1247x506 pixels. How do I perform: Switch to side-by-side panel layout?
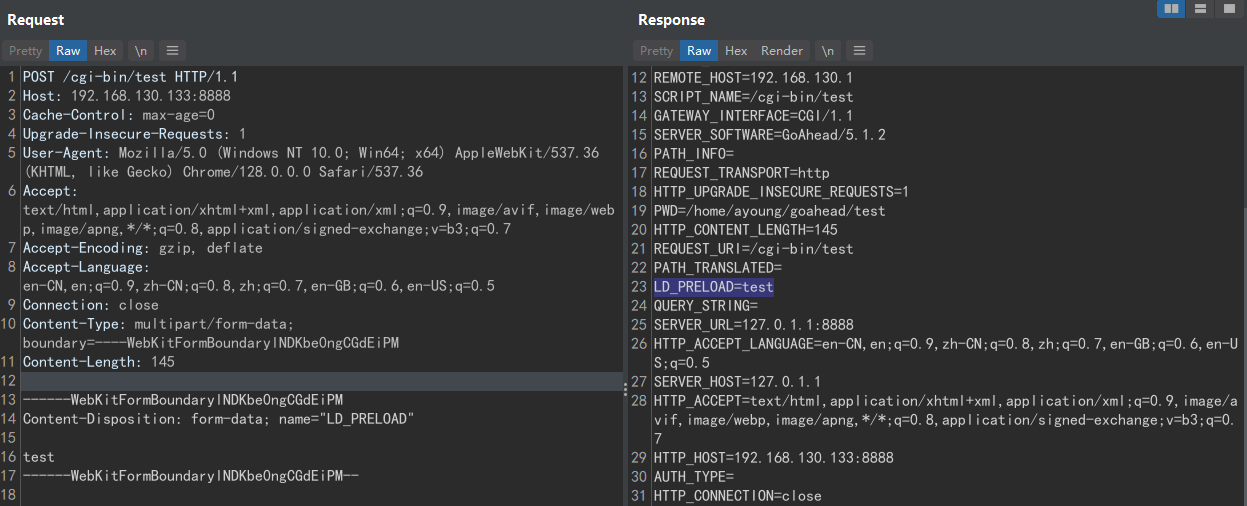(x=1171, y=9)
